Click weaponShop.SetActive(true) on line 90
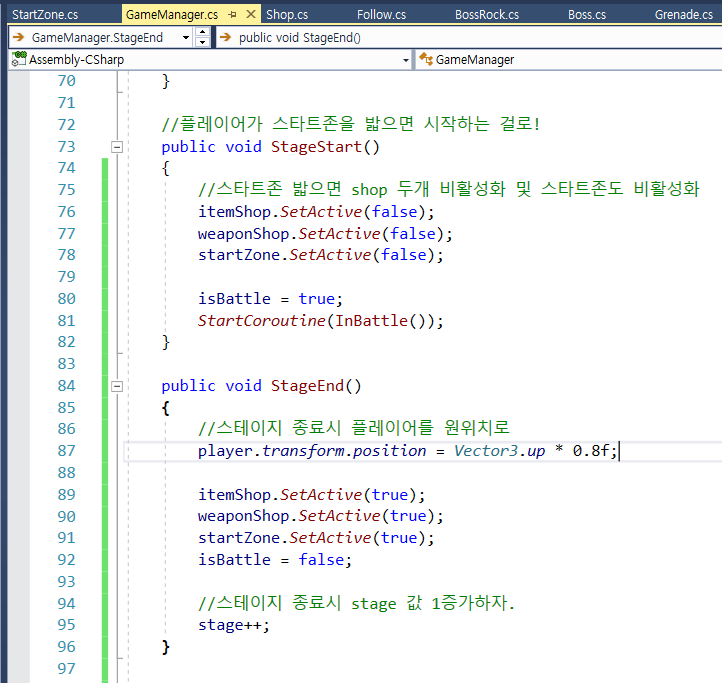Viewport: 722px width, 683px height. [x=320, y=516]
